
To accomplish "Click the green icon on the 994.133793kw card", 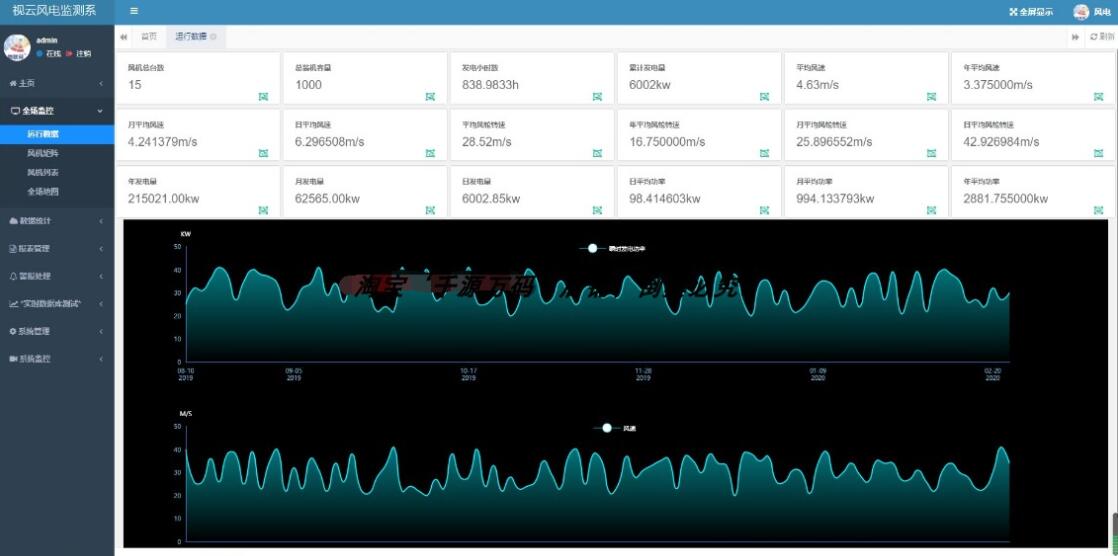I will 931,210.
